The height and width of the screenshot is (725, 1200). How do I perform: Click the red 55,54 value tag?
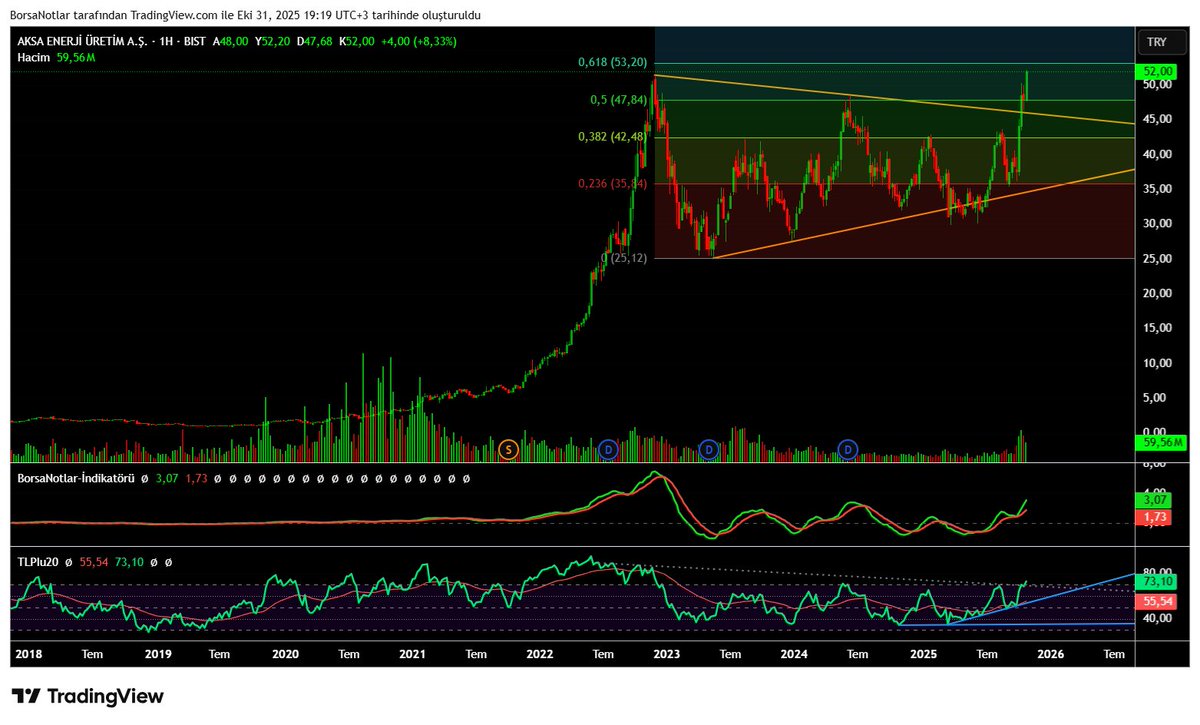1159,600
